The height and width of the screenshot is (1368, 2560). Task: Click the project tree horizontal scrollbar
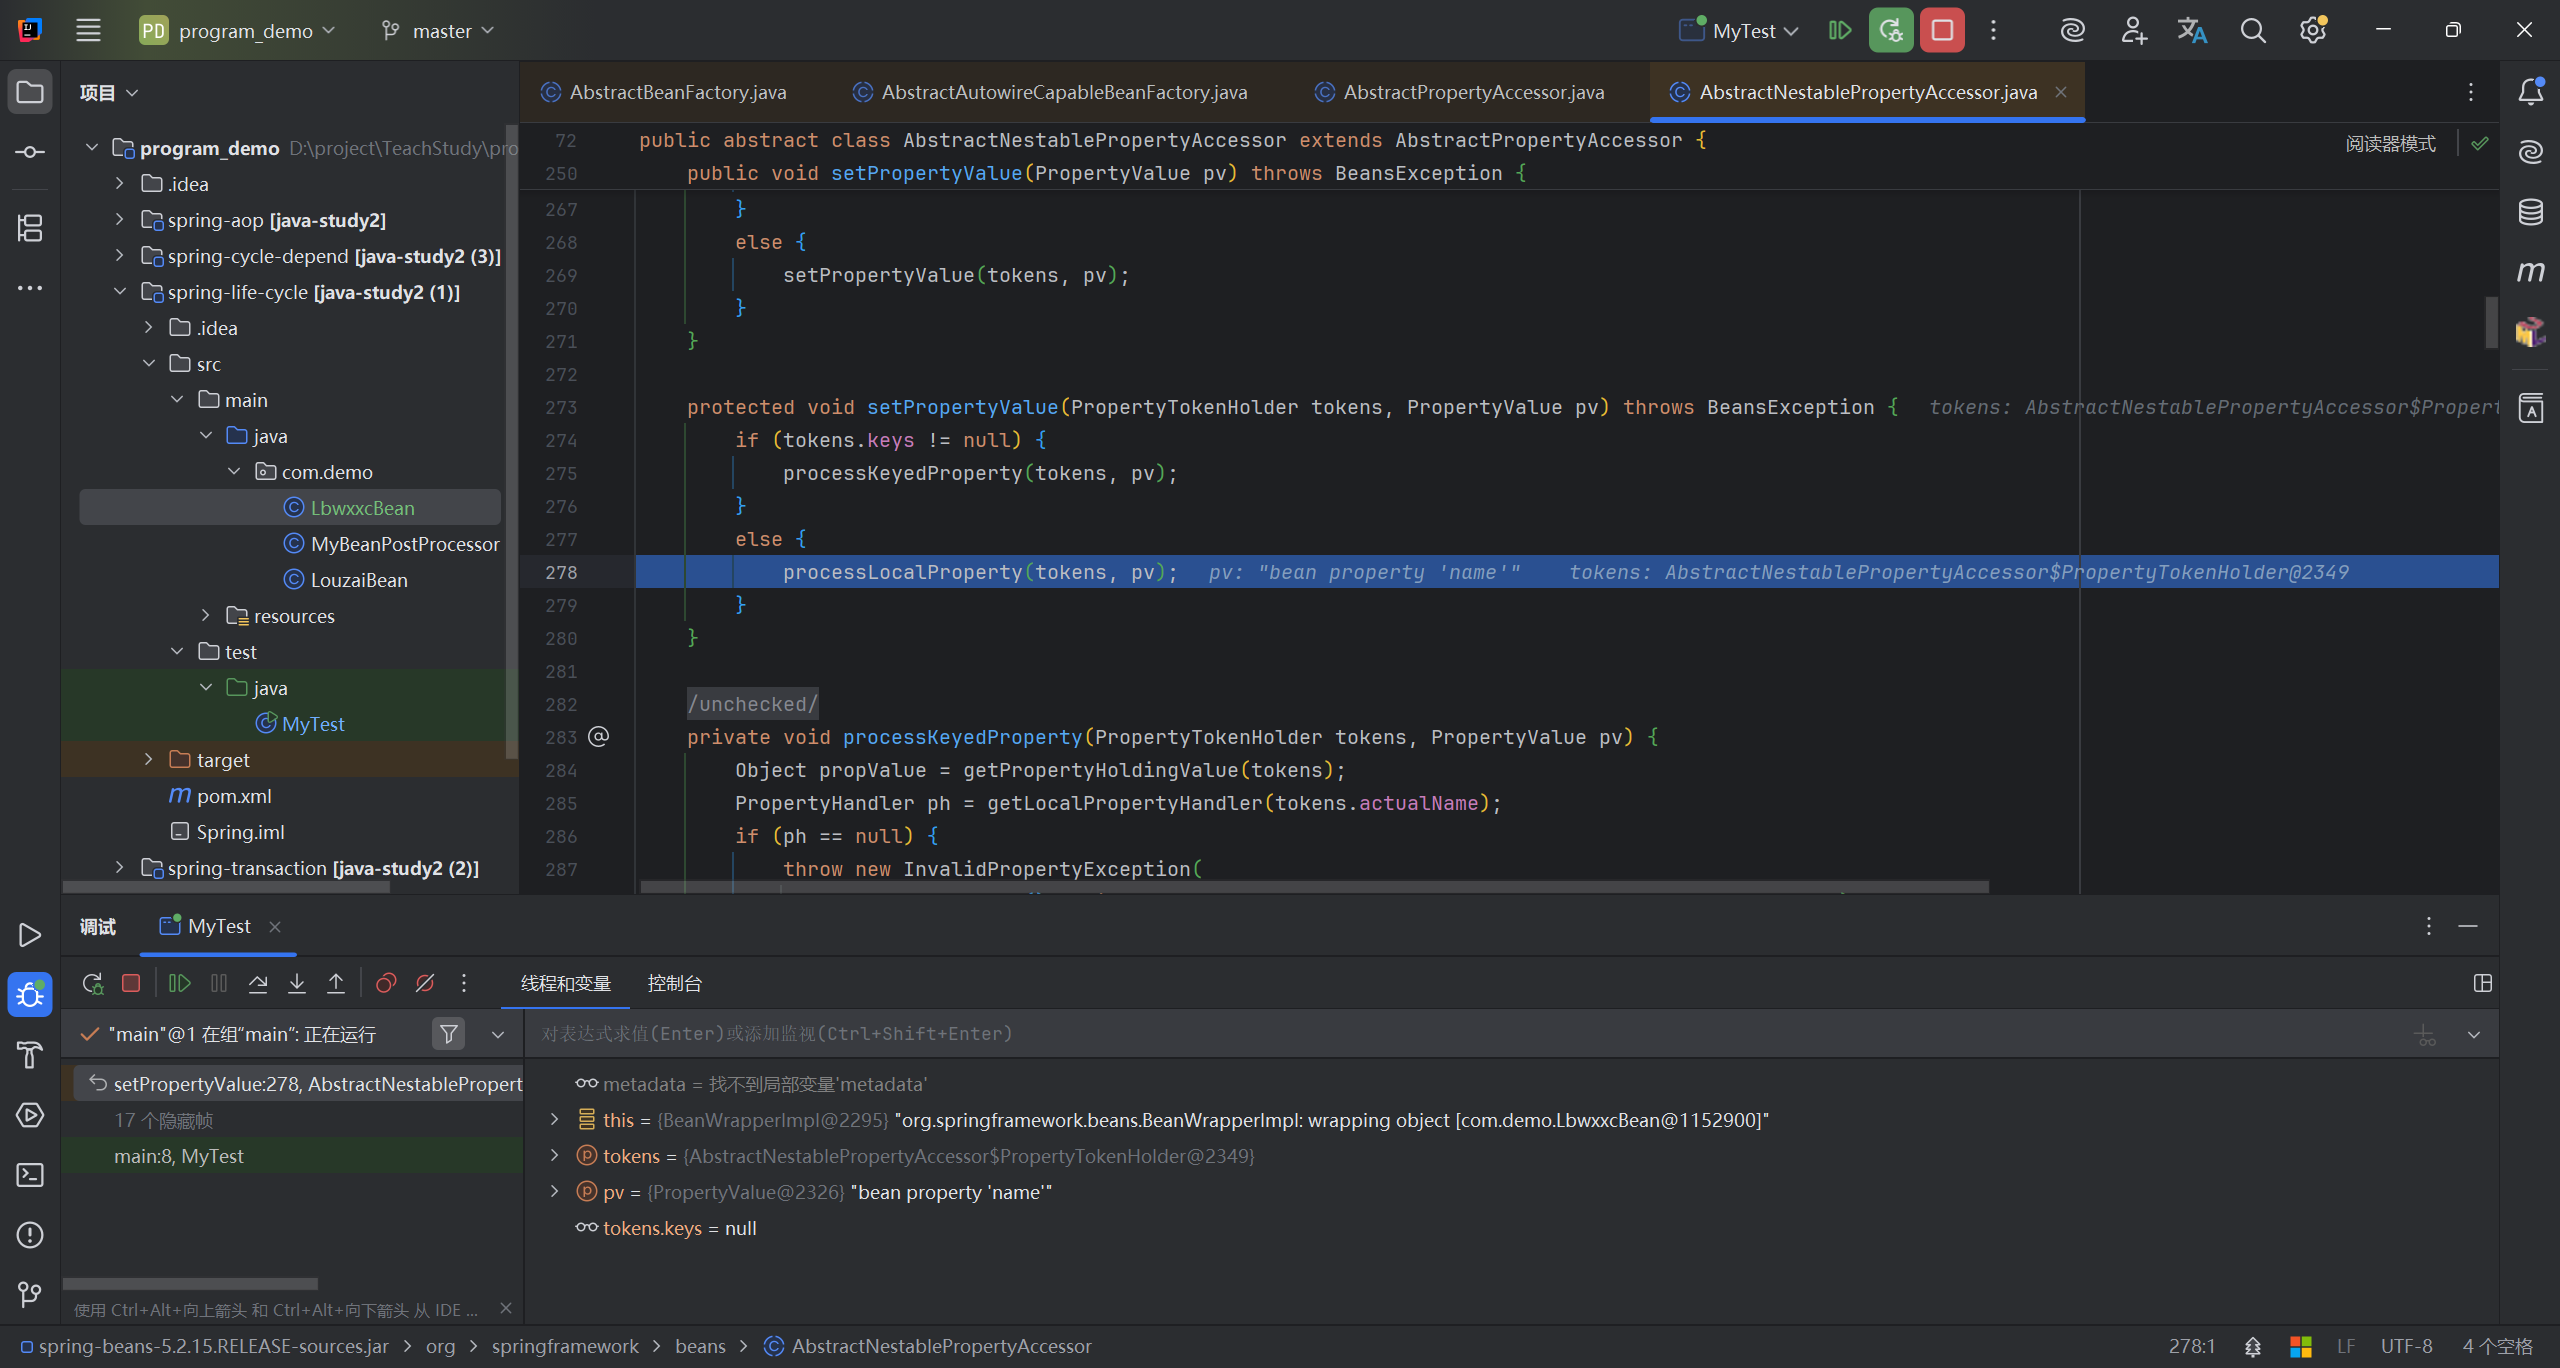pyautogui.click(x=226, y=887)
